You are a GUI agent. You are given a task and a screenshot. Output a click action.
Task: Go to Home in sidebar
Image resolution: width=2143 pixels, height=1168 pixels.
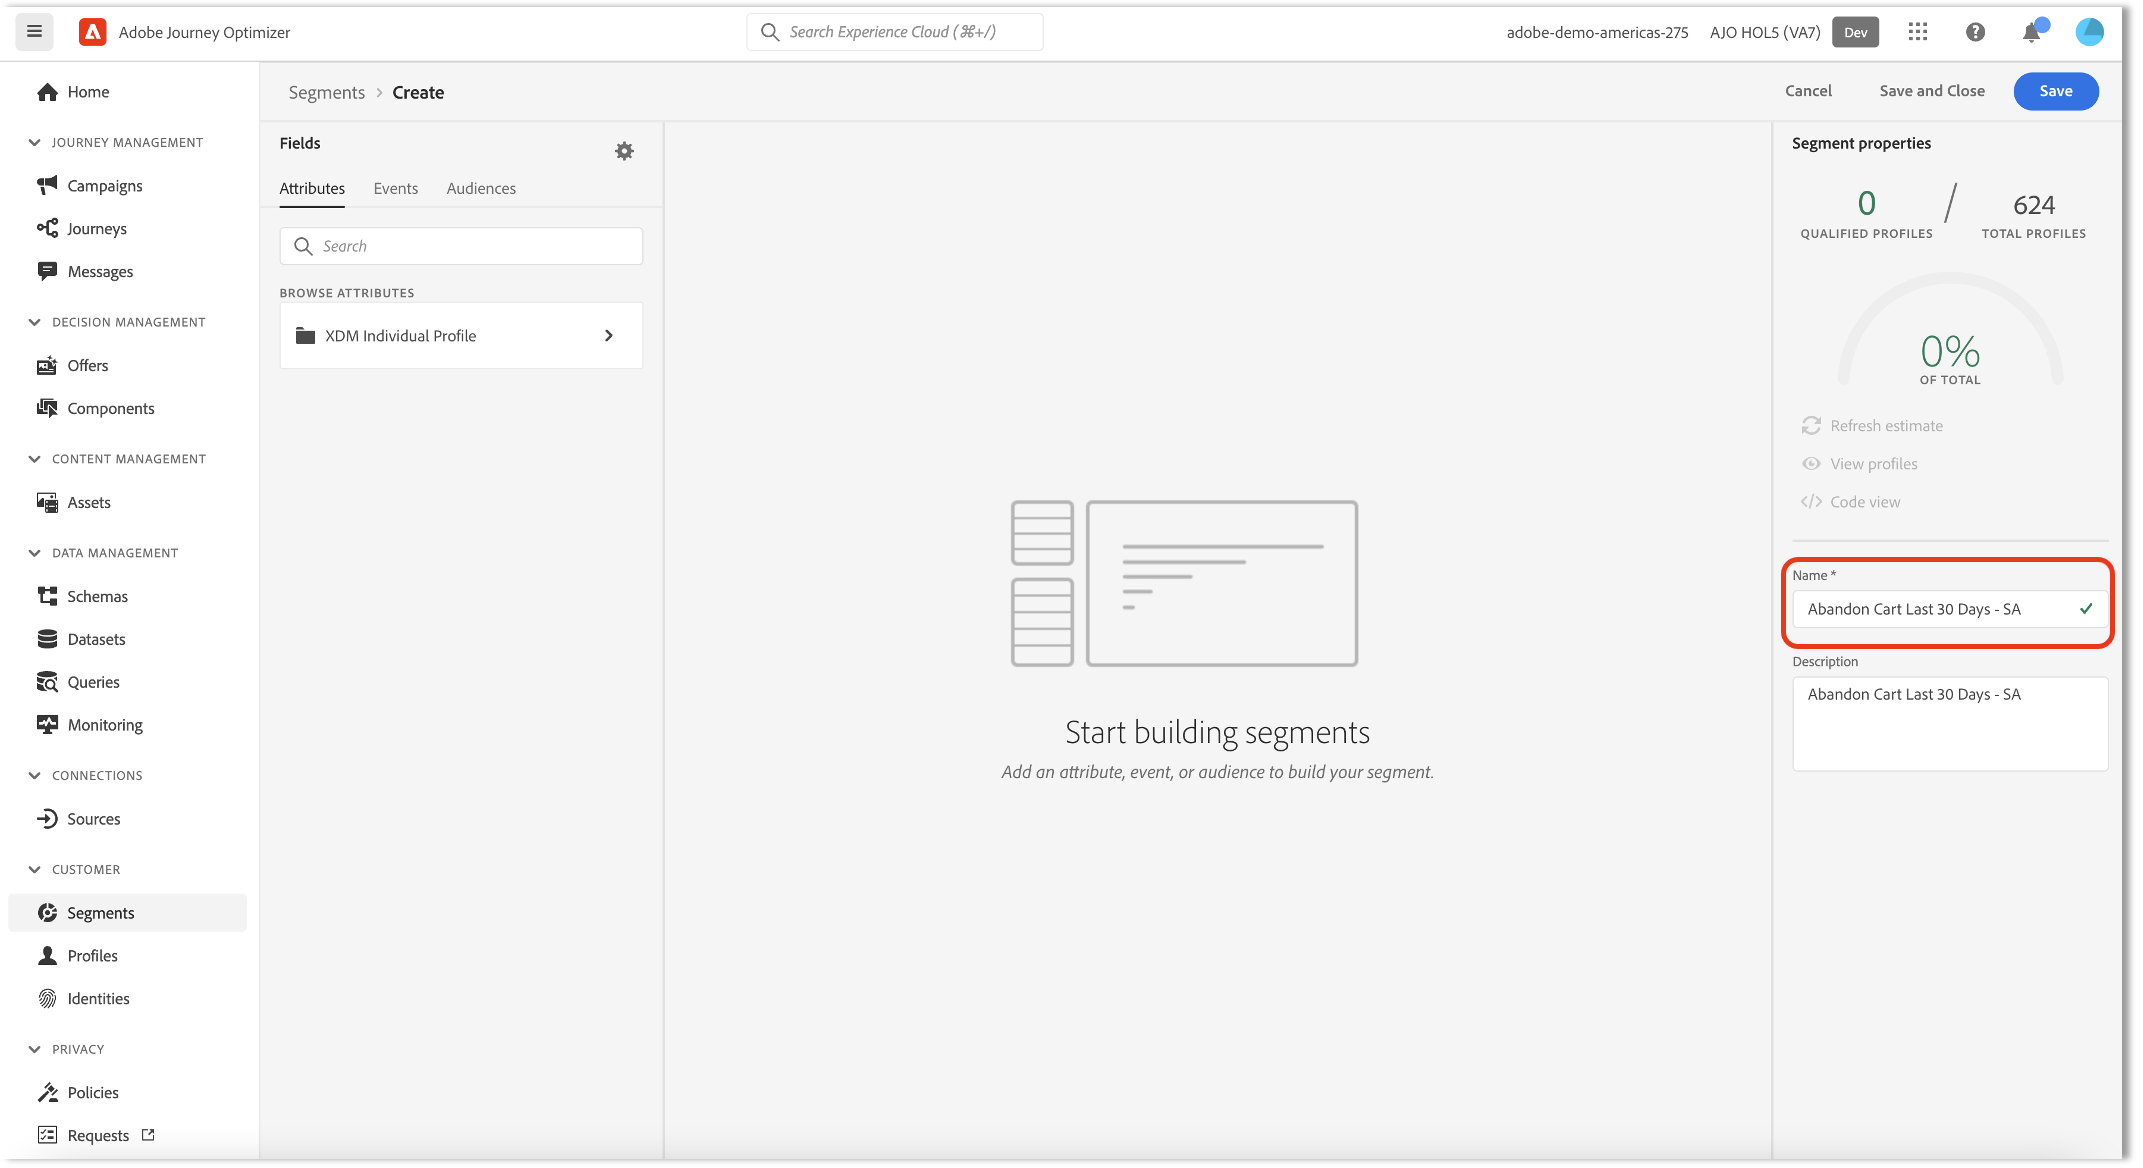coord(73,92)
